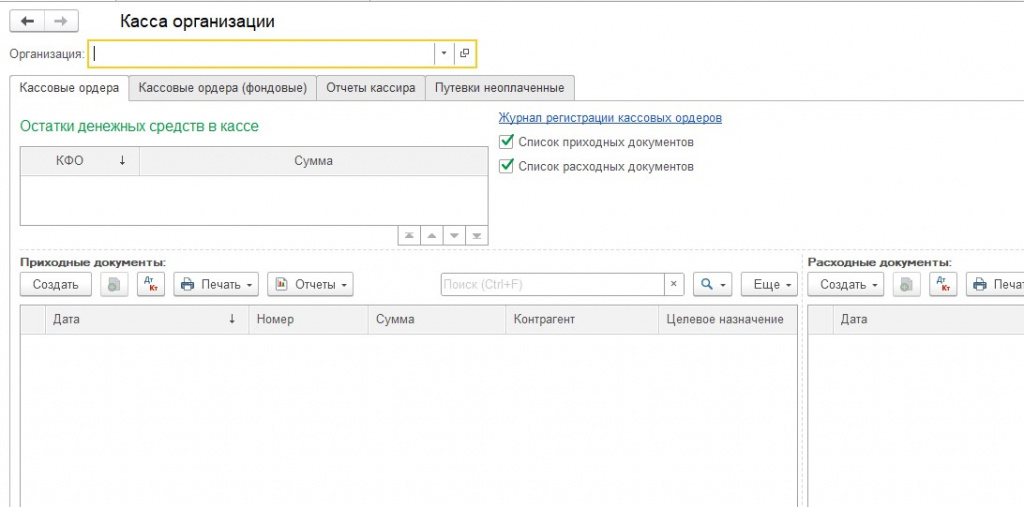Switch to Кассовые ордера (фондовые) tab

[223, 88]
